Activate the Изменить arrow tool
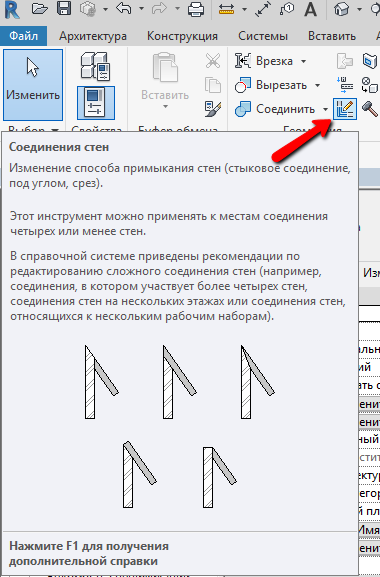 33,85
